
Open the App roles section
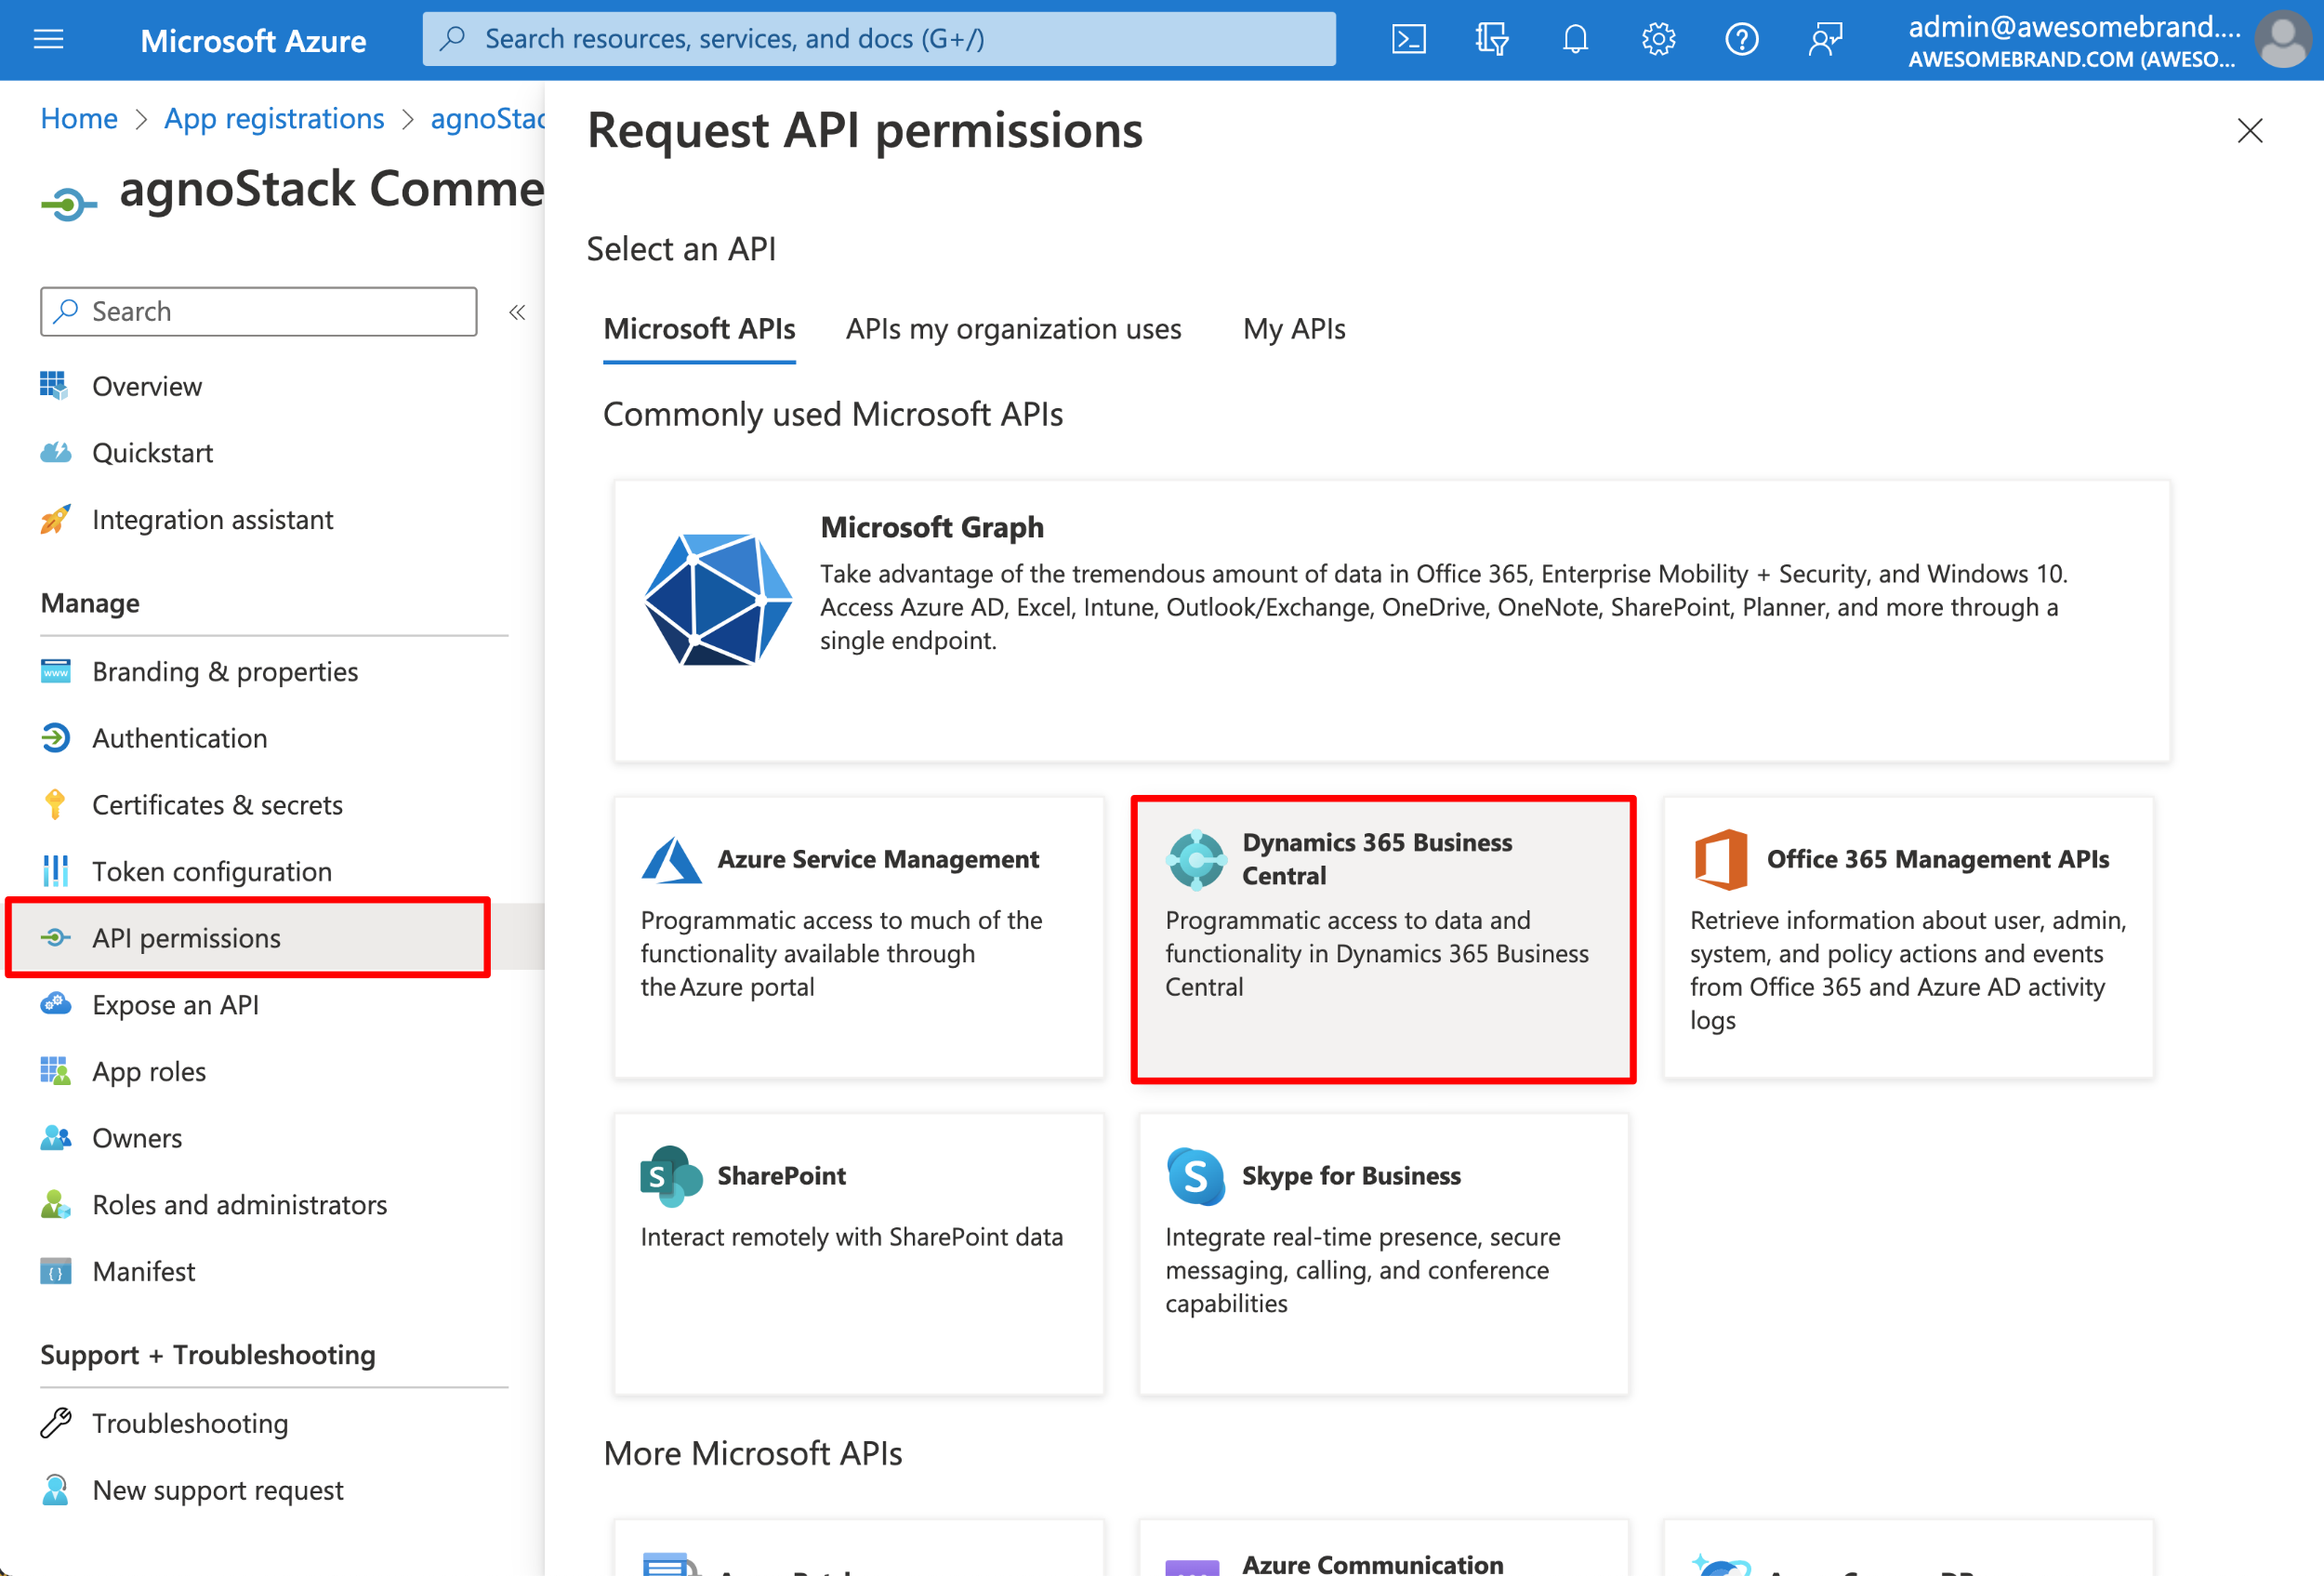pyautogui.click(x=148, y=1071)
